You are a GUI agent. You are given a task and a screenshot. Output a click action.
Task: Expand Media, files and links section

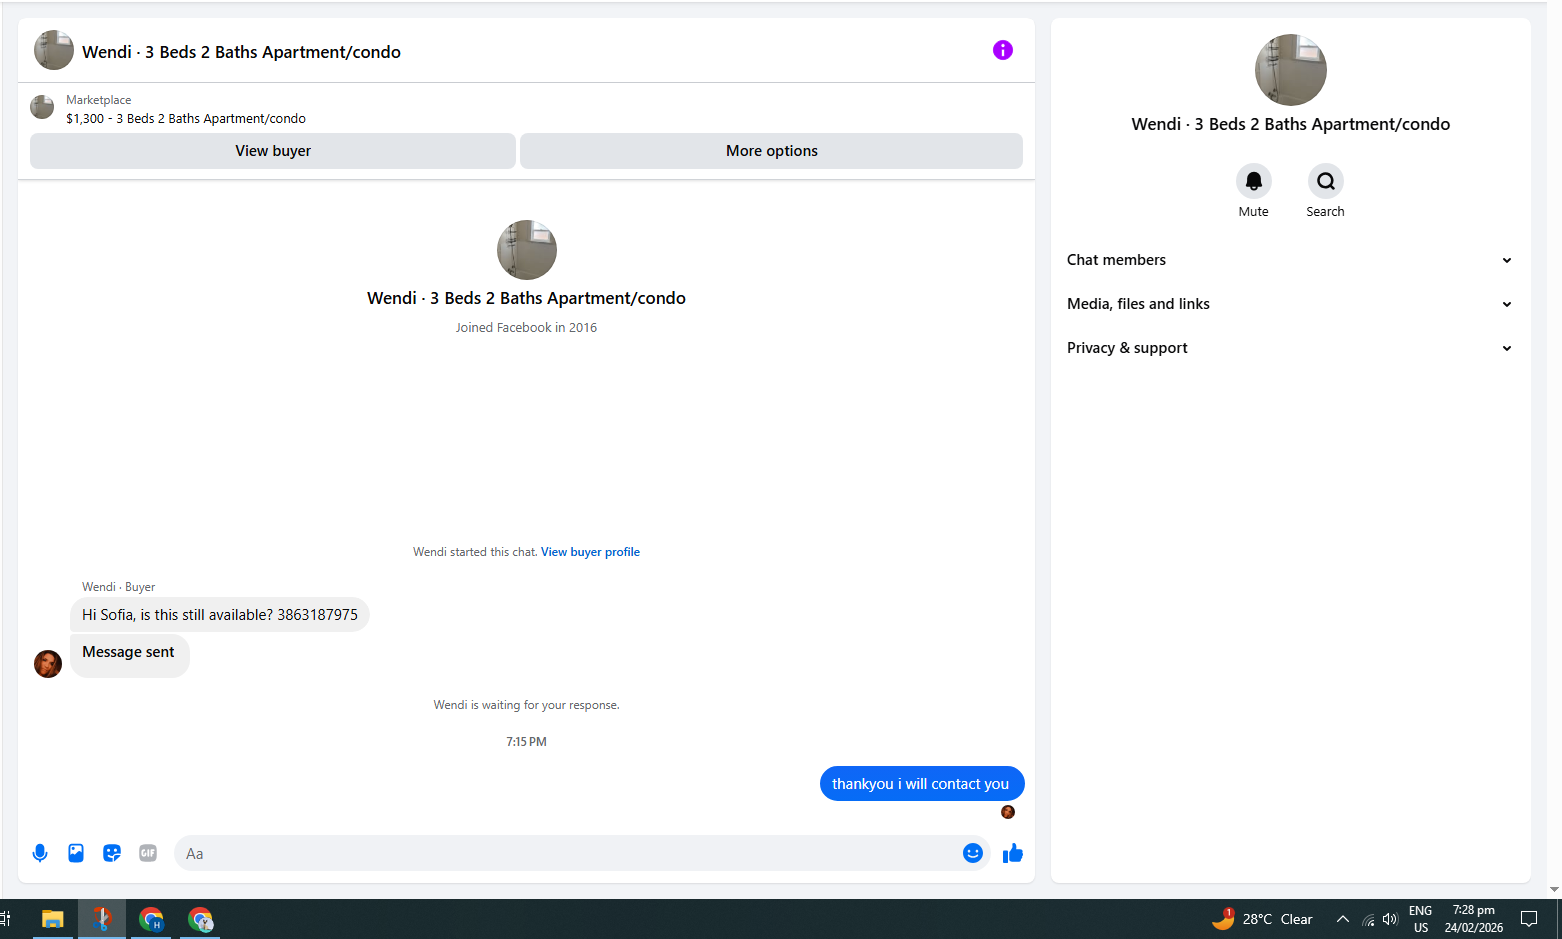click(1290, 304)
